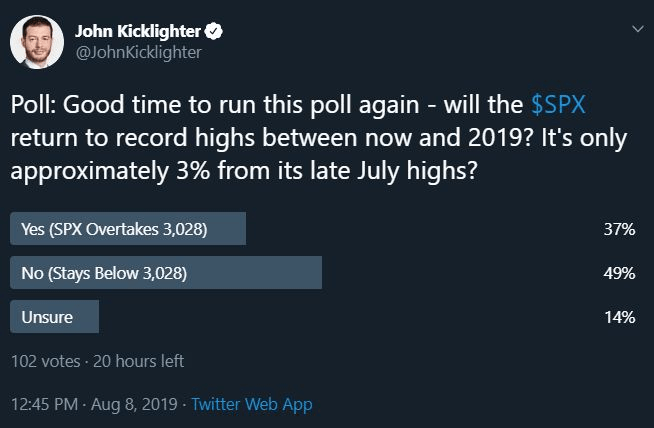Viewport: 654px width, 428px height.
Task: Open the tweet options chevron menu
Action: 638,29
